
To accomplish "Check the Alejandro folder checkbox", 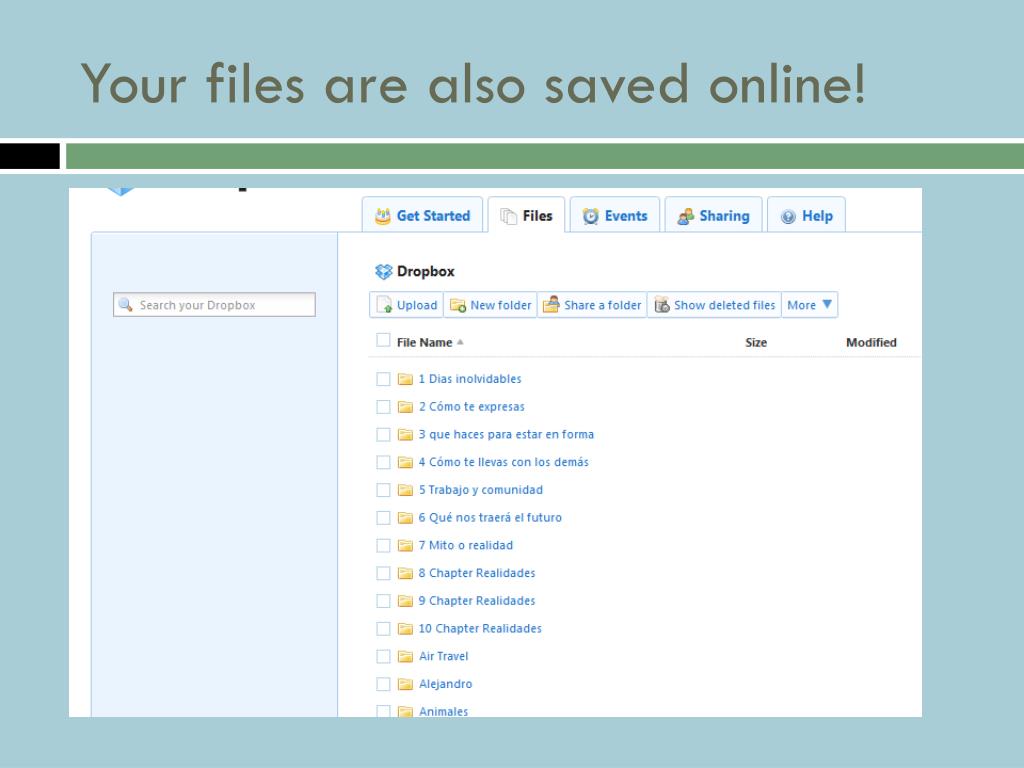I will 383,684.
